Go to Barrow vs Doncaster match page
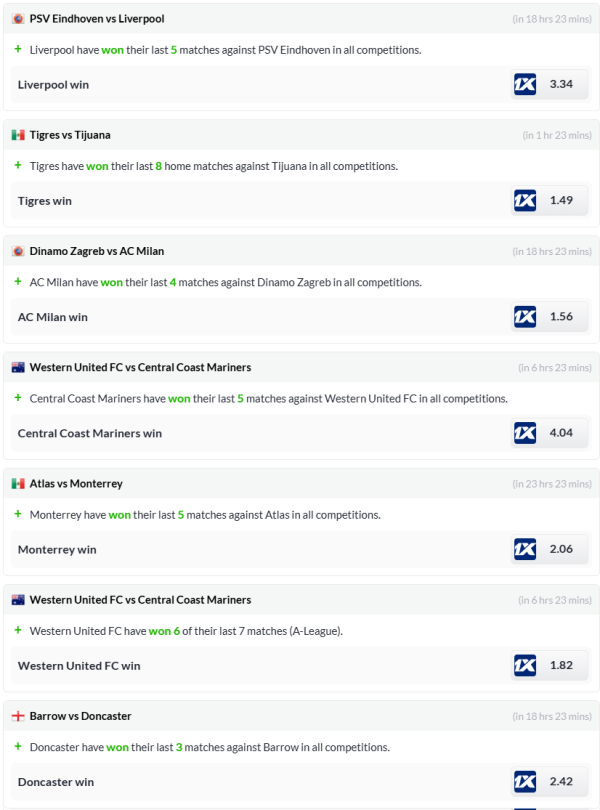This screenshot has height=810, width=600. [x=81, y=716]
